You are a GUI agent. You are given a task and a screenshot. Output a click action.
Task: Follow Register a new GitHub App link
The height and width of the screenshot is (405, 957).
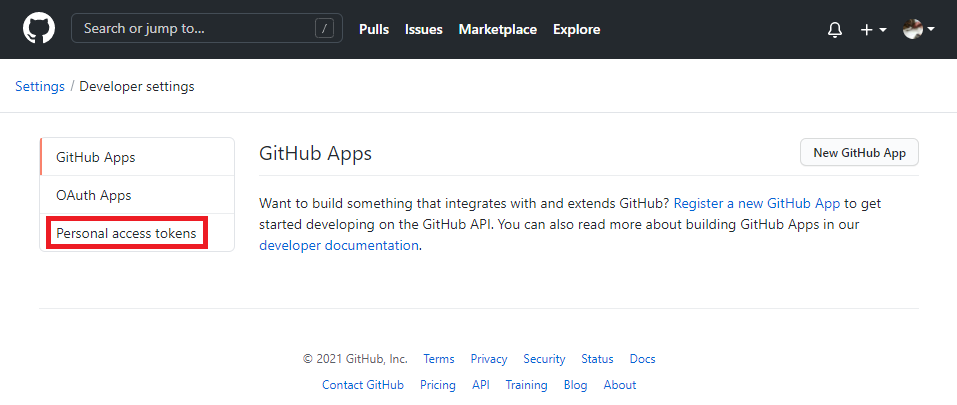point(757,203)
